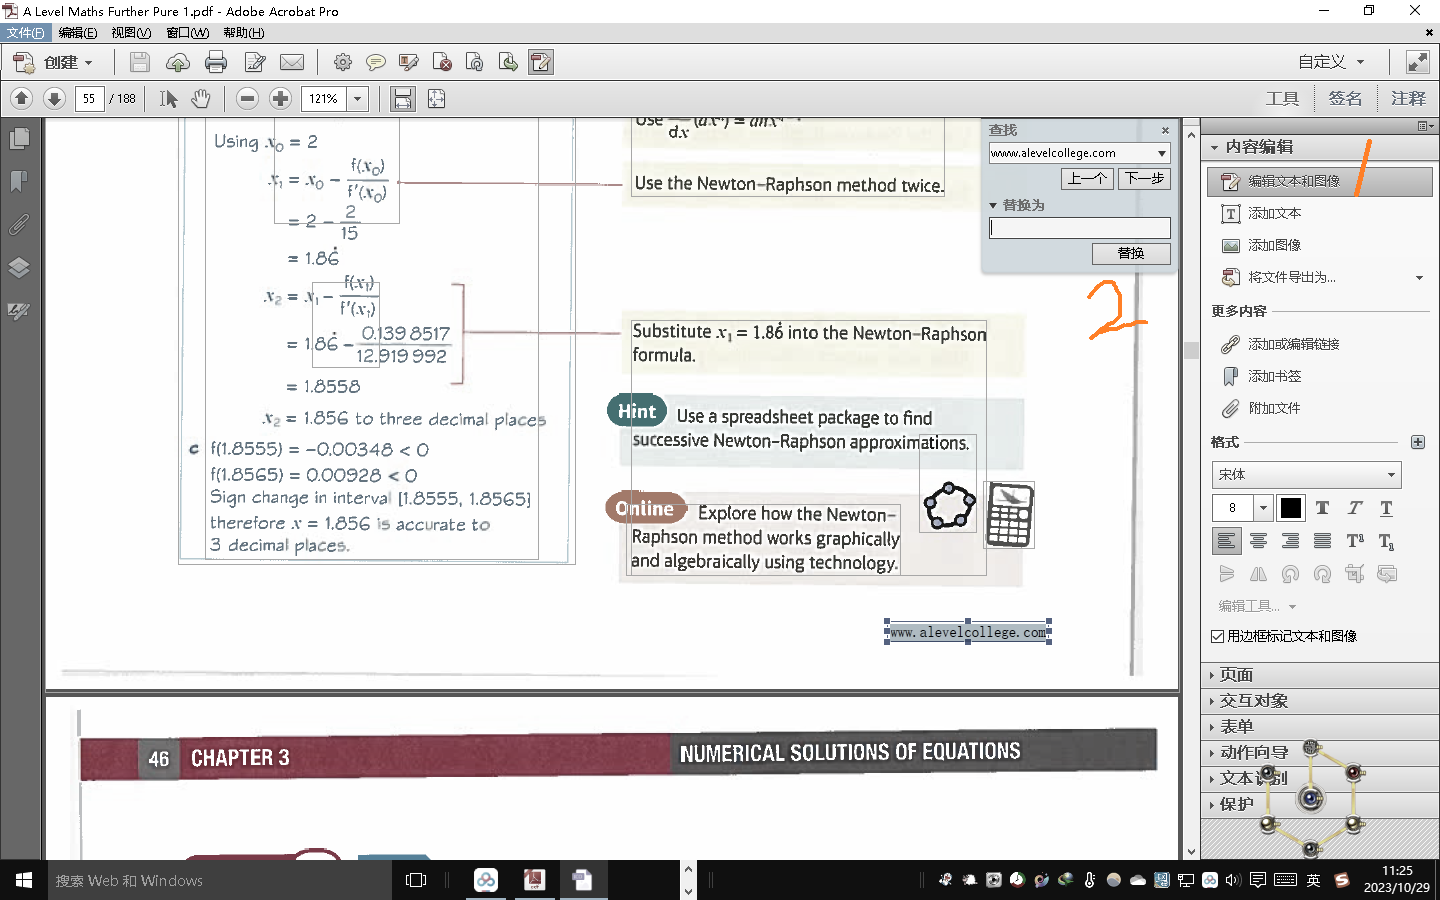This screenshot has height=900, width=1440.
Task: Collapse the 替换为 section triangle
Action: coord(993,205)
